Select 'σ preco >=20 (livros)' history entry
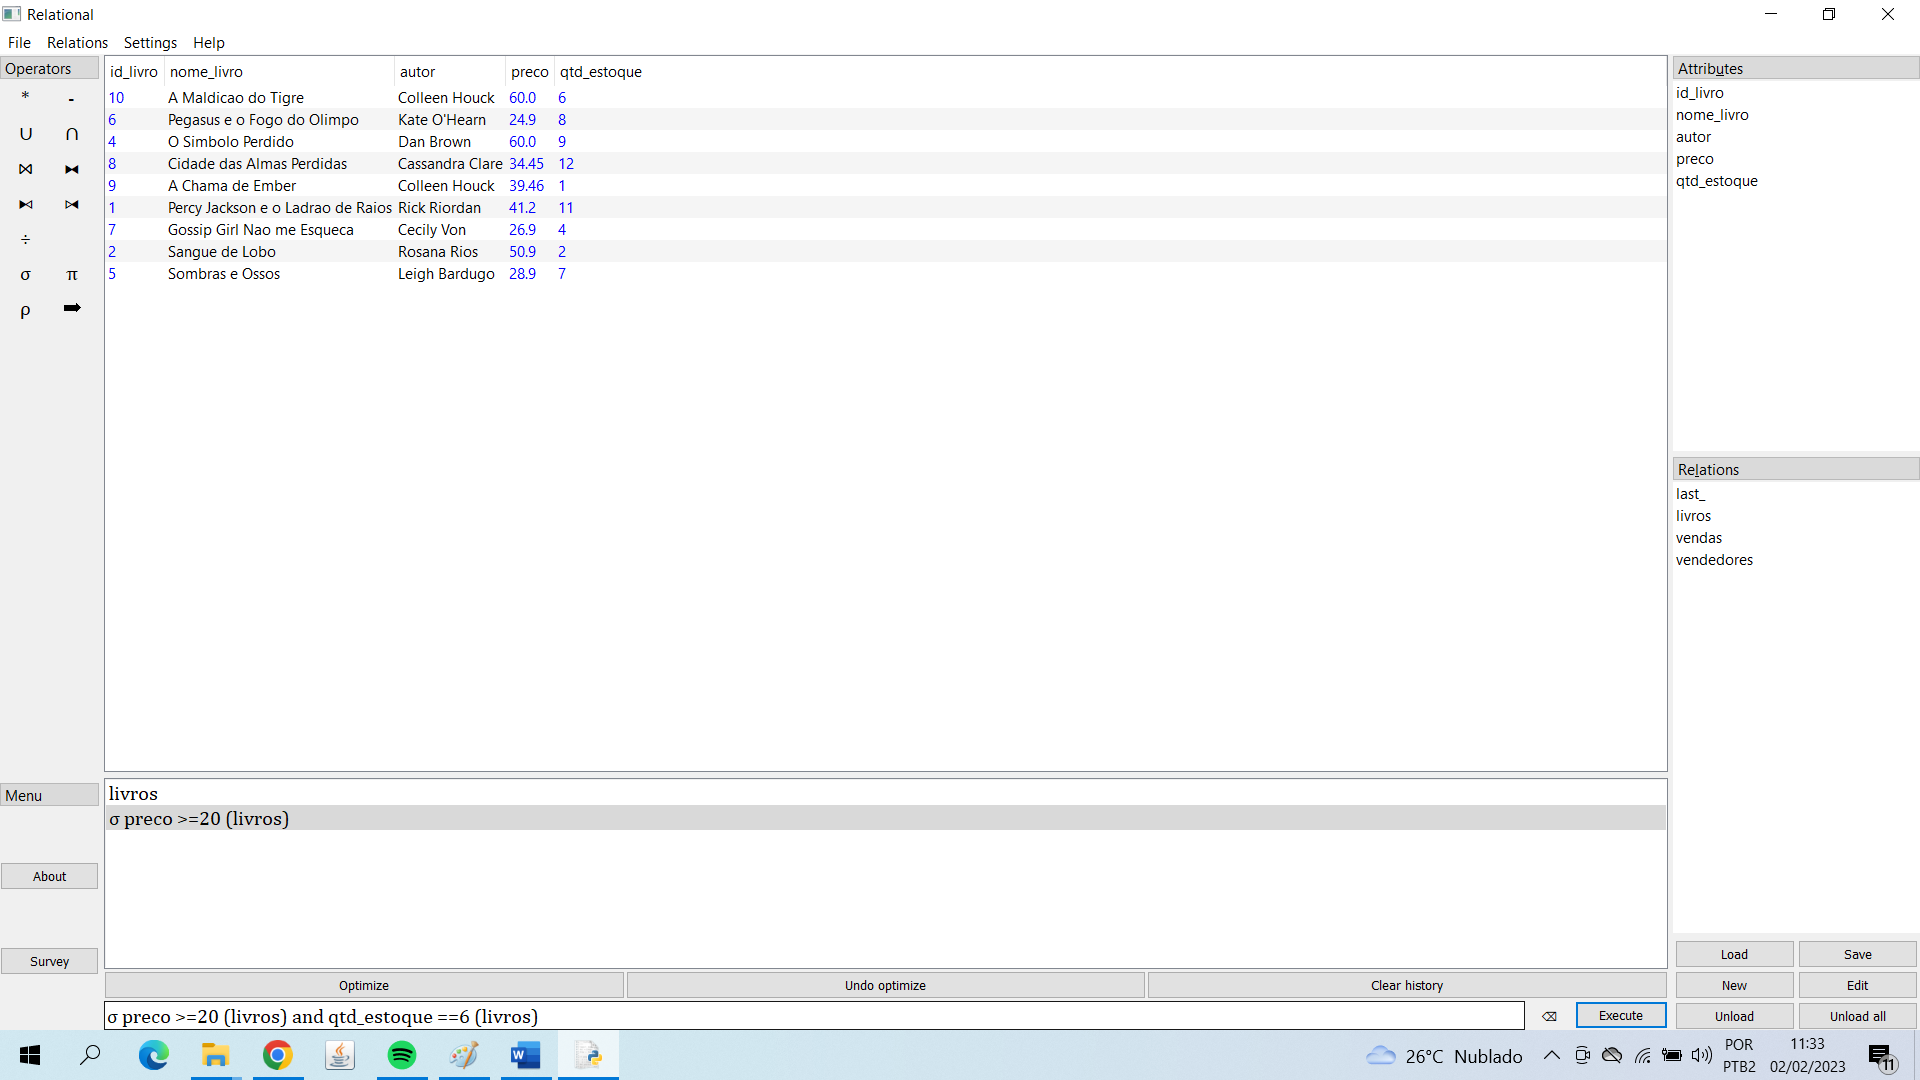 pyautogui.click(x=885, y=818)
